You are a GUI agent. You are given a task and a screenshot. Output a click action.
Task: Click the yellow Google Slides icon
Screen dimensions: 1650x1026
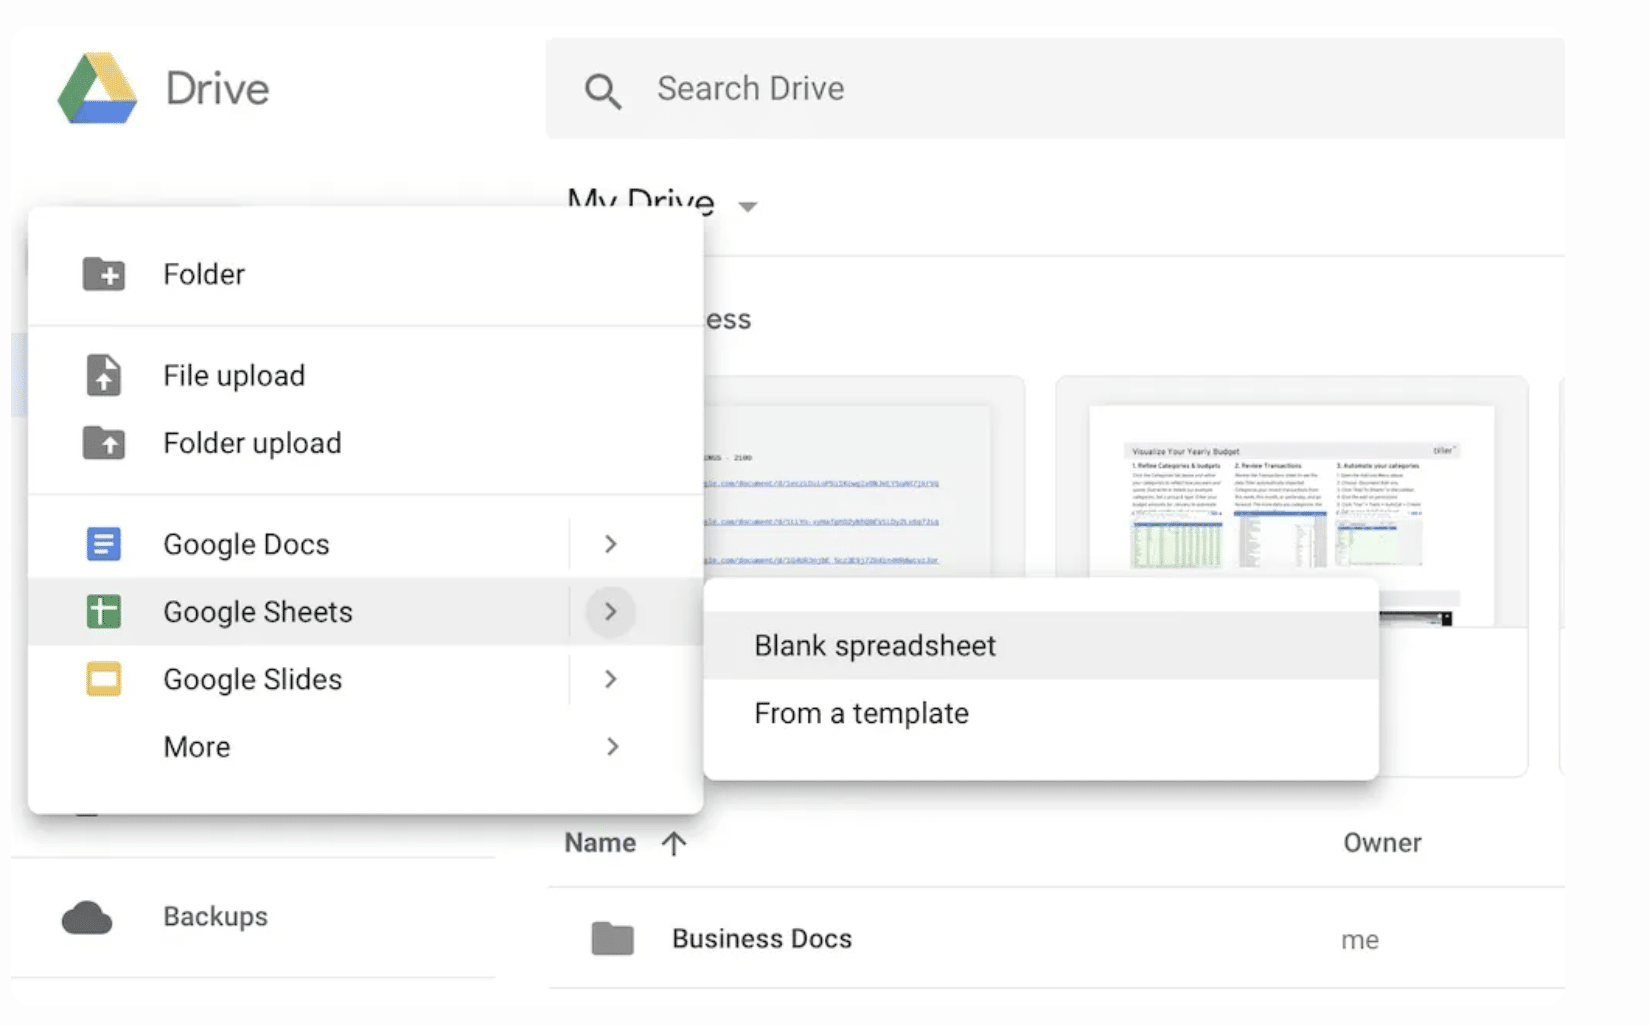point(104,679)
